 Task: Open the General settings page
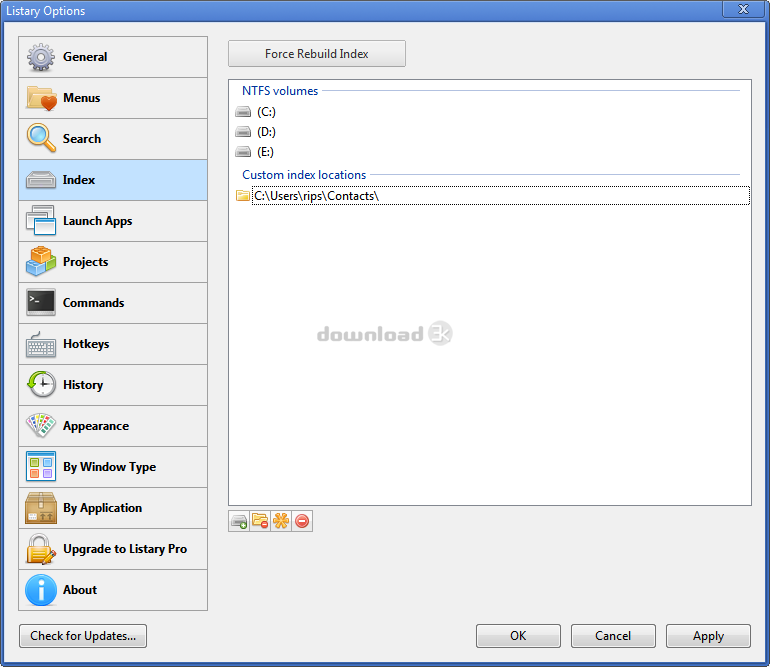point(113,57)
